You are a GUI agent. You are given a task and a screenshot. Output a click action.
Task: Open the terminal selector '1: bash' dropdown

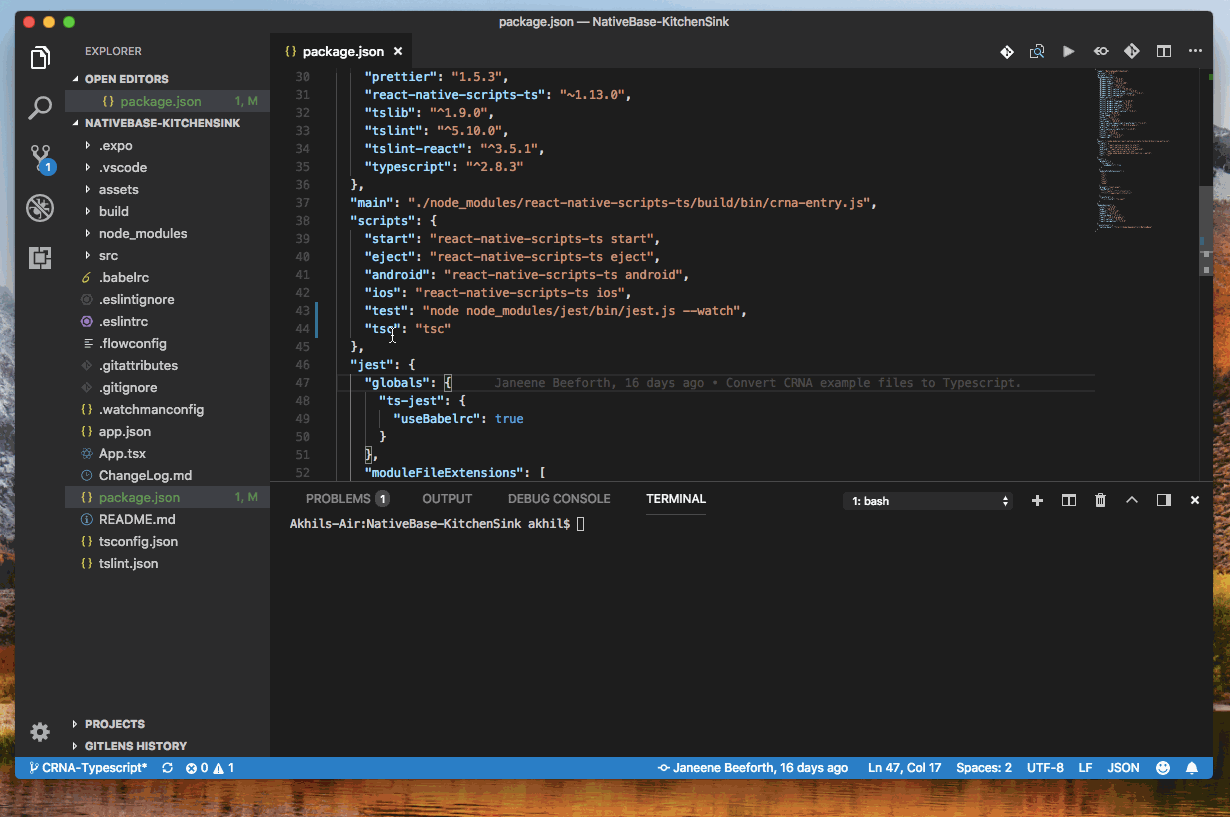928,501
